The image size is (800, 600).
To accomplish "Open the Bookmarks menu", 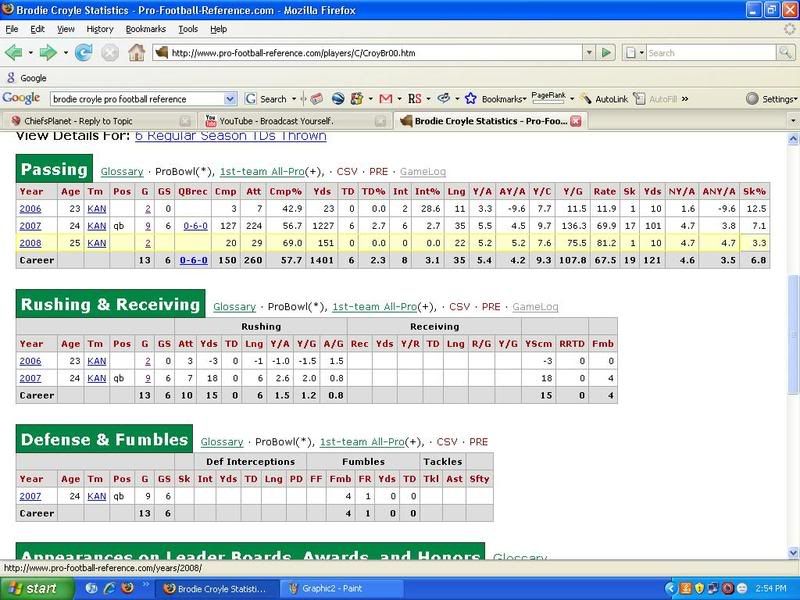I will [x=146, y=29].
